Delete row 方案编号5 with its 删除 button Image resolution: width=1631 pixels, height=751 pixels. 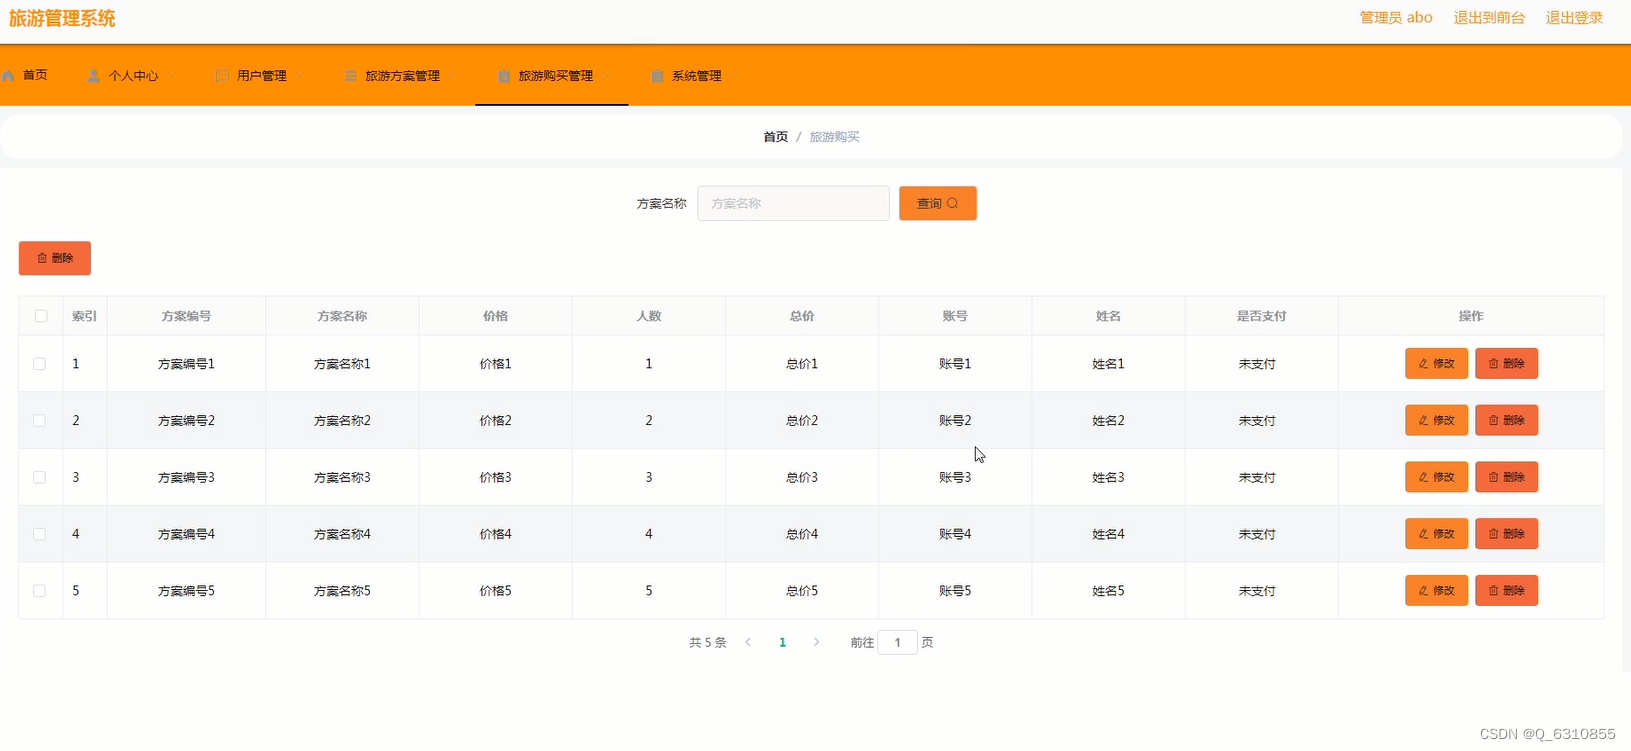point(1506,590)
